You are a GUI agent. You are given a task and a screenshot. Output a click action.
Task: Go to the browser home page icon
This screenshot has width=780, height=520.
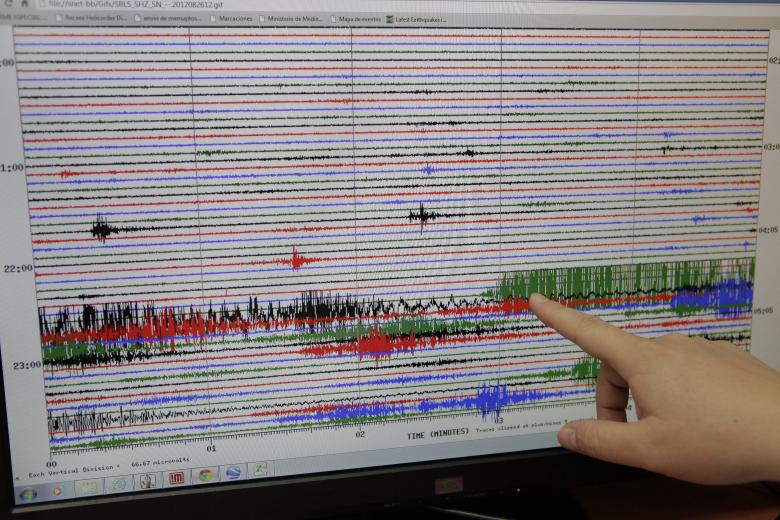24,3
